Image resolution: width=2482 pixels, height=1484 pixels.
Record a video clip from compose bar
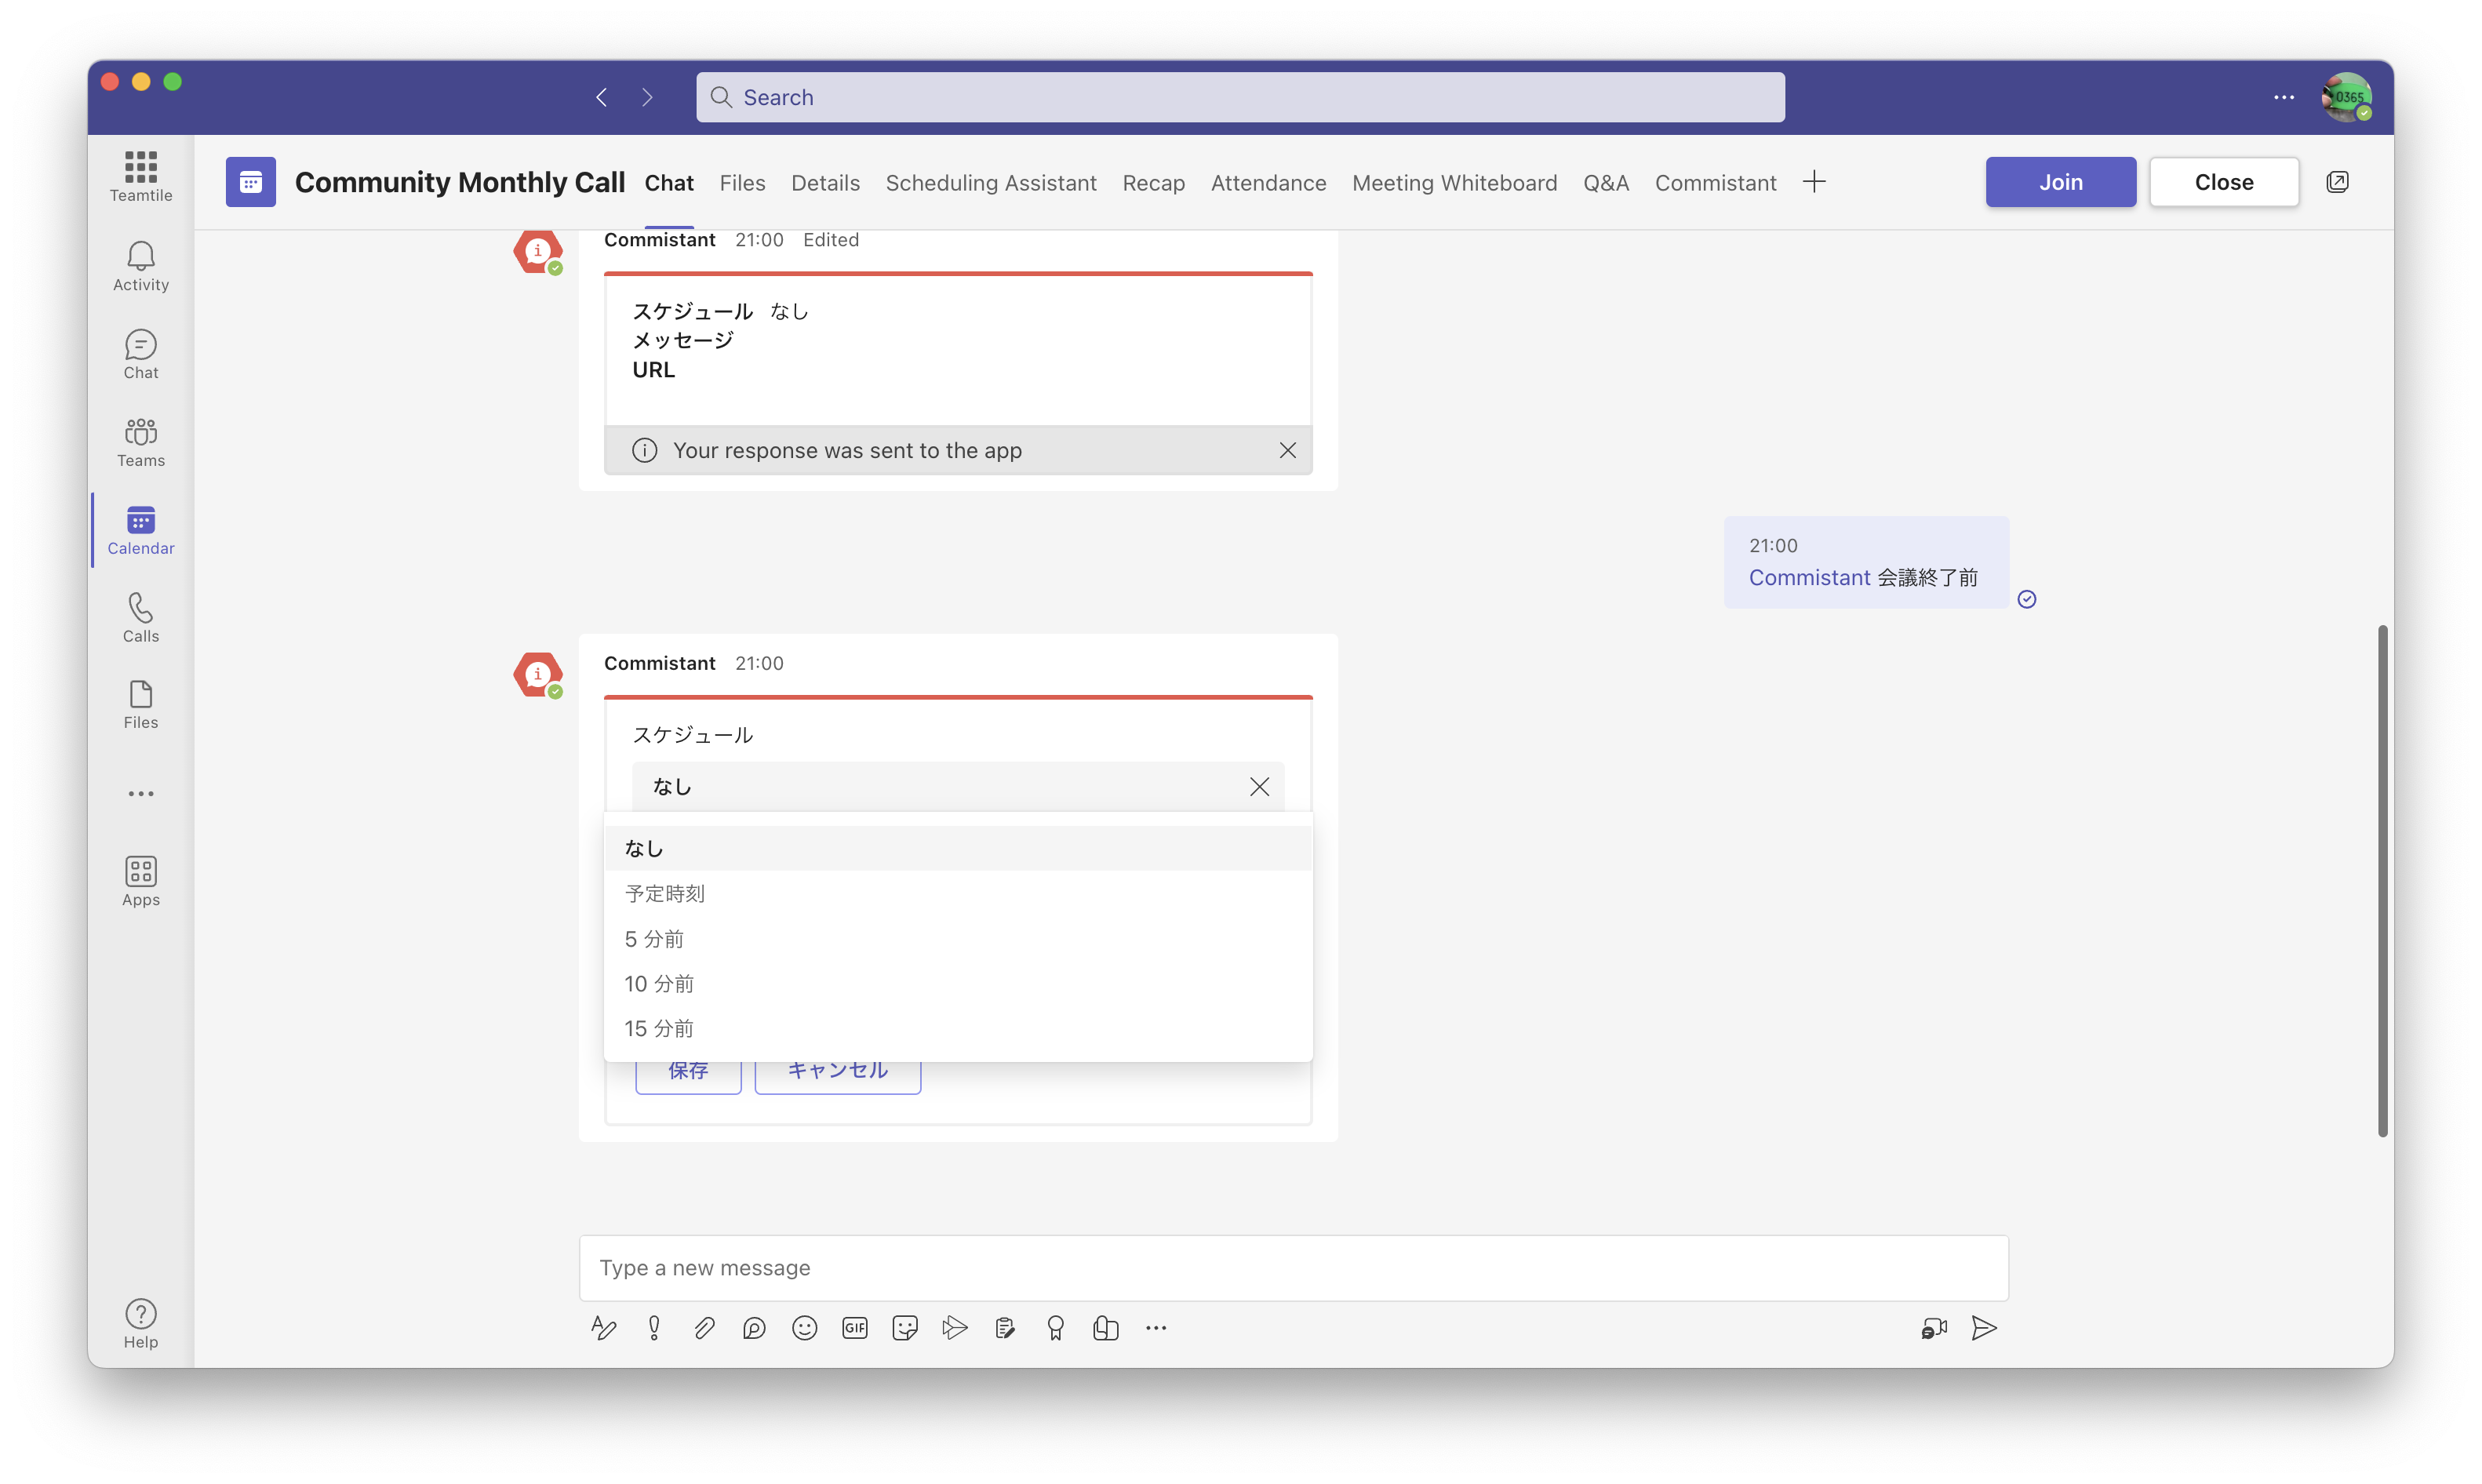(x=1934, y=1328)
